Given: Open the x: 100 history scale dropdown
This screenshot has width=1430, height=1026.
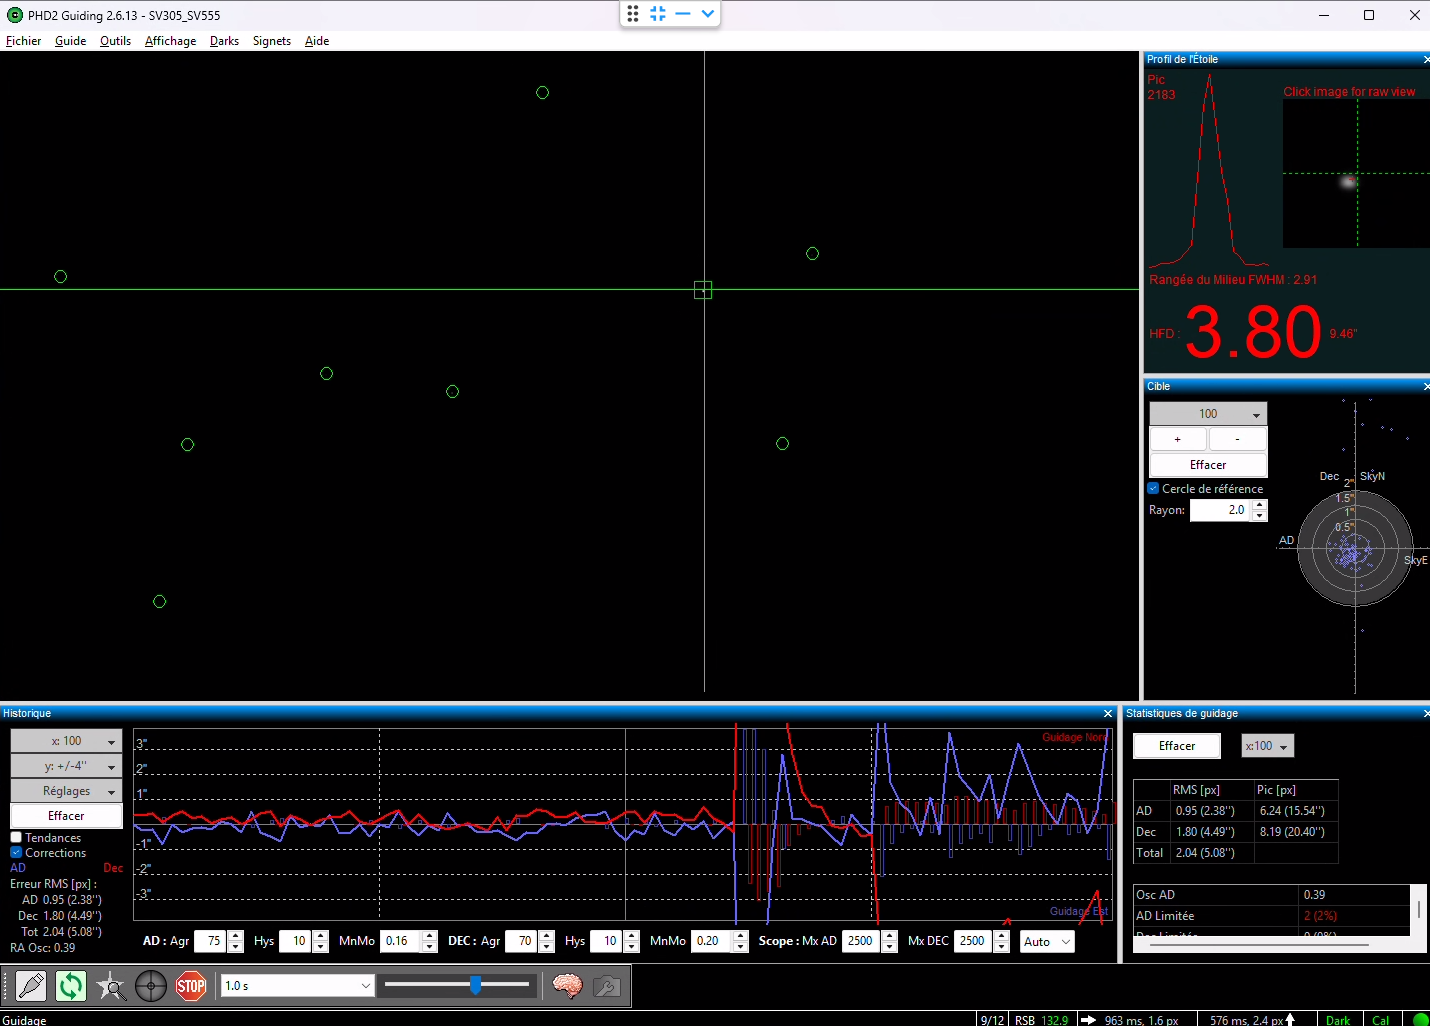Looking at the screenshot, I should [66, 741].
